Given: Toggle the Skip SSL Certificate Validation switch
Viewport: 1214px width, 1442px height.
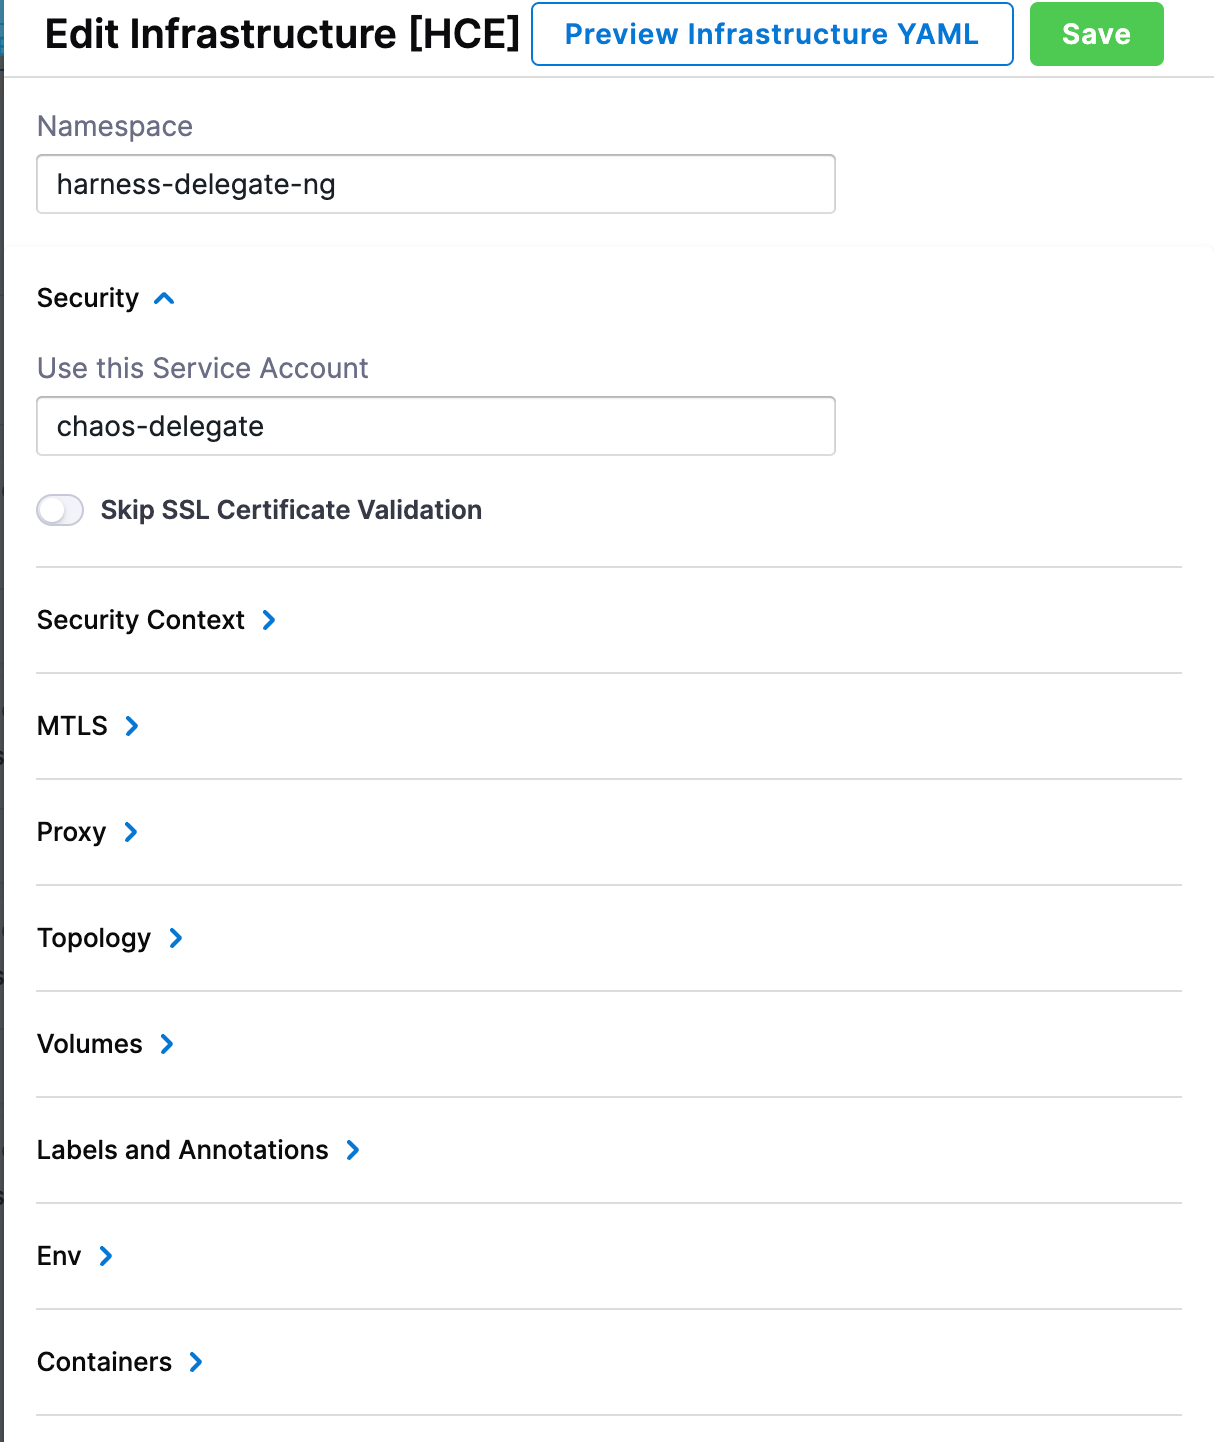Looking at the screenshot, I should [60, 510].
